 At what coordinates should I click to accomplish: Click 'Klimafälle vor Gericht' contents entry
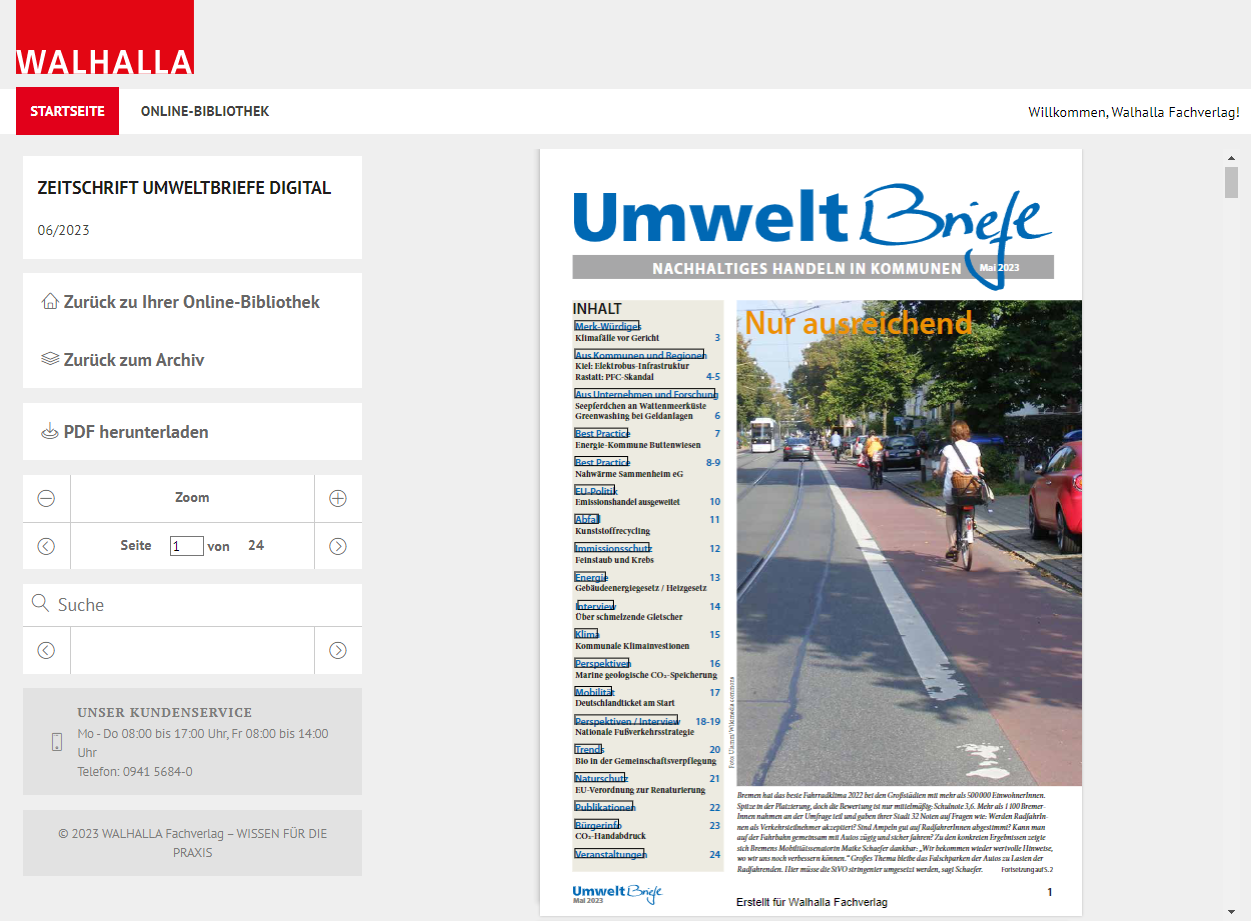[617, 338]
